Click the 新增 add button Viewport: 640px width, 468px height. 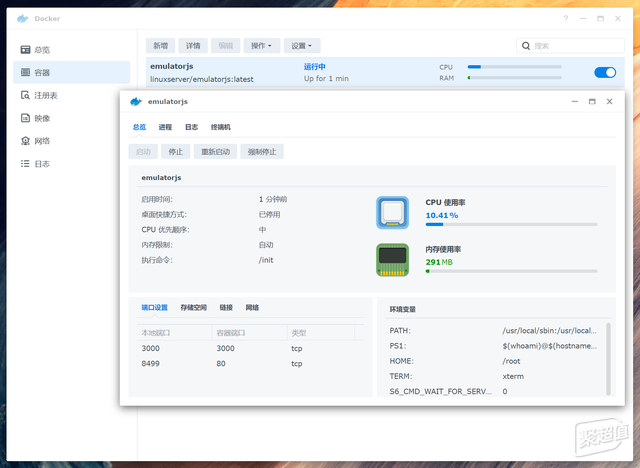(x=160, y=46)
